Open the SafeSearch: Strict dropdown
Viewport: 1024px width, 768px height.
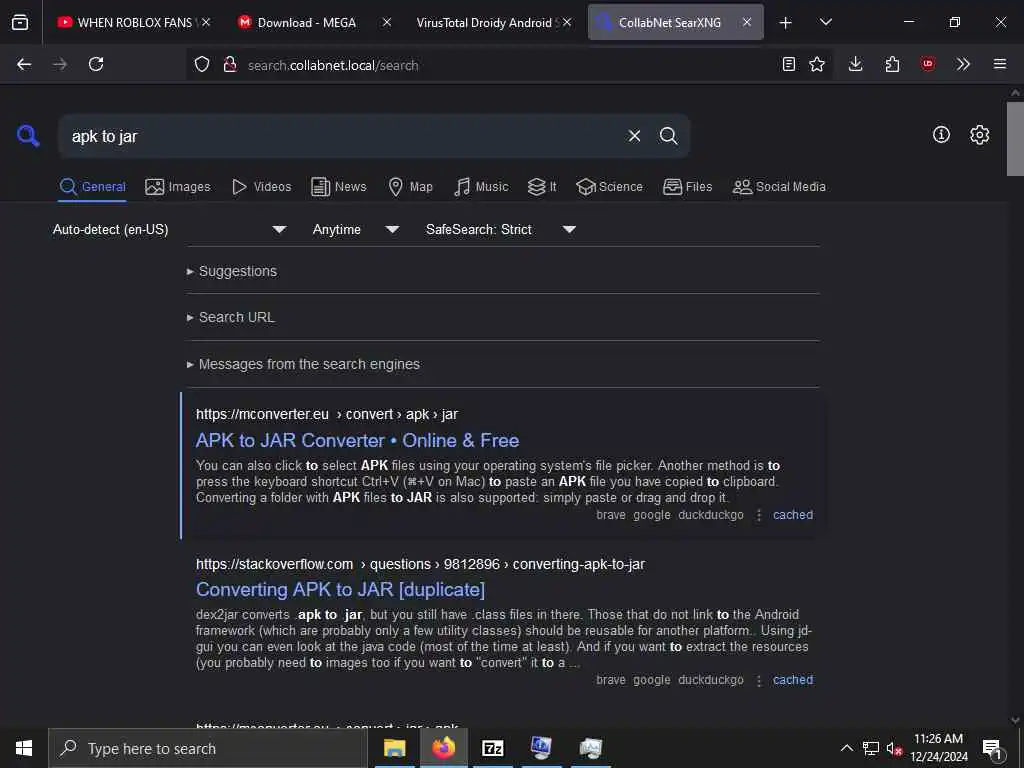[x=501, y=229]
